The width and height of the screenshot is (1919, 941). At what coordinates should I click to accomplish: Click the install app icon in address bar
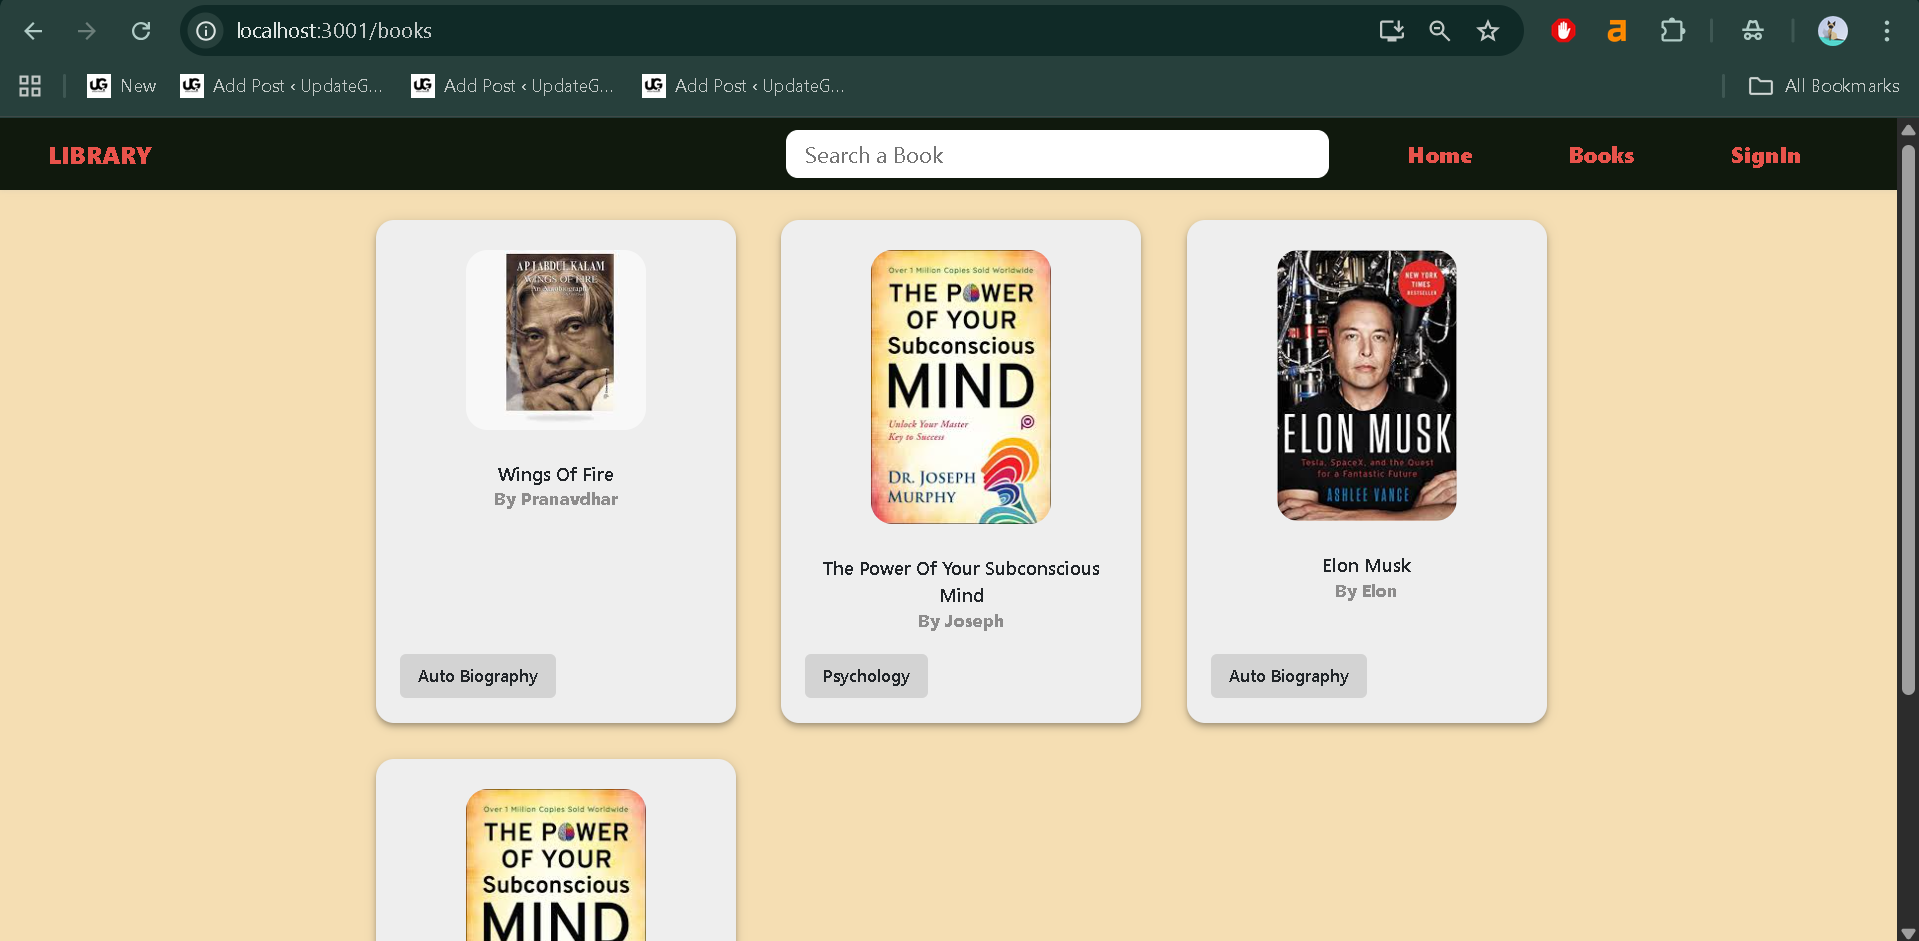click(1391, 31)
